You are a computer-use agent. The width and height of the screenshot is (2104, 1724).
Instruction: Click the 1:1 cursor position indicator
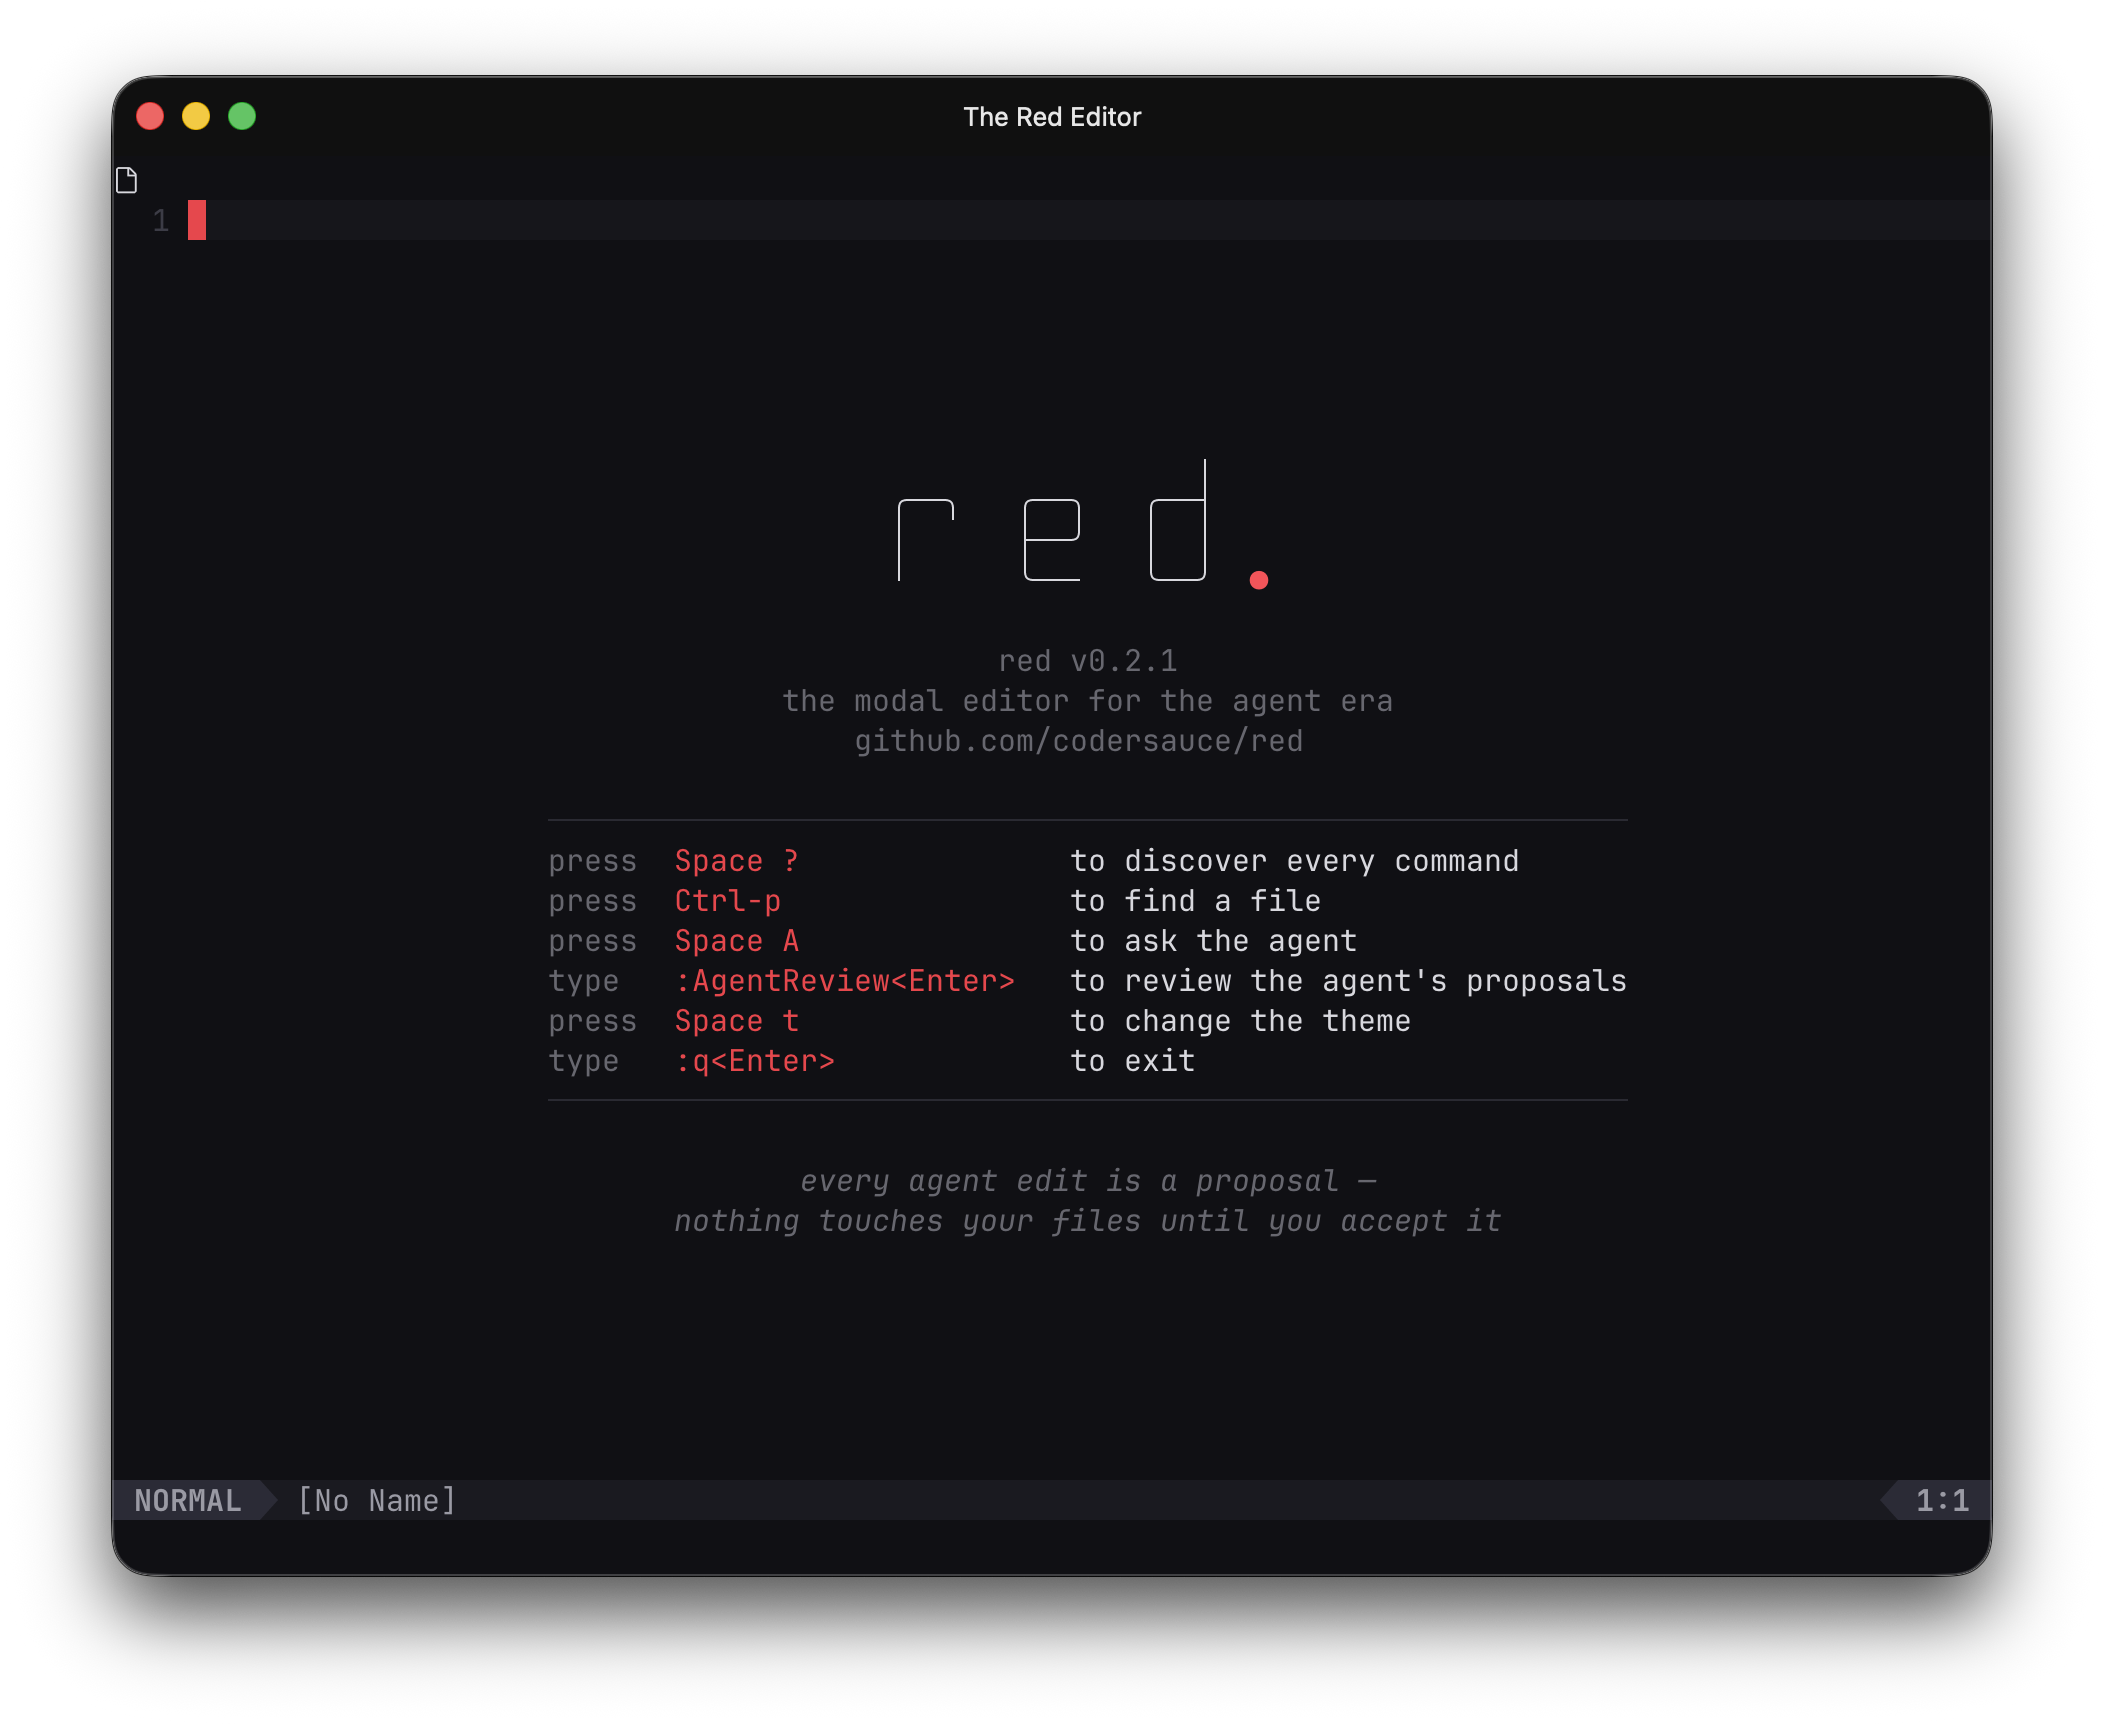1942,1500
